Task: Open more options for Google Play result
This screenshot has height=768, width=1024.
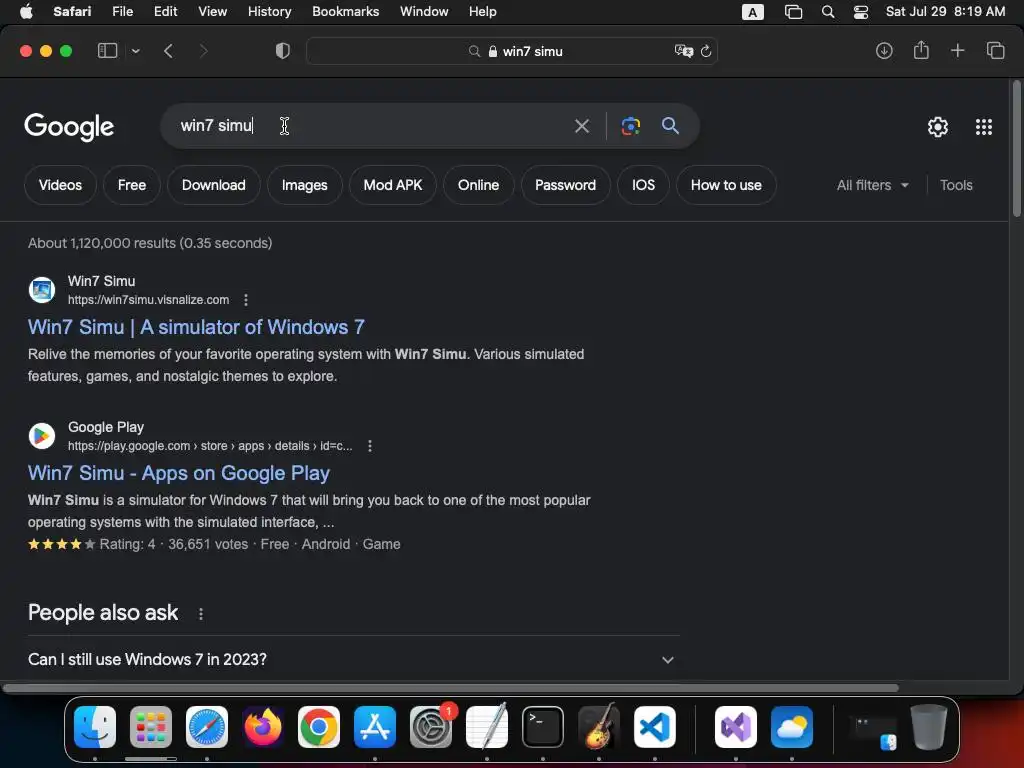Action: pyautogui.click(x=370, y=446)
